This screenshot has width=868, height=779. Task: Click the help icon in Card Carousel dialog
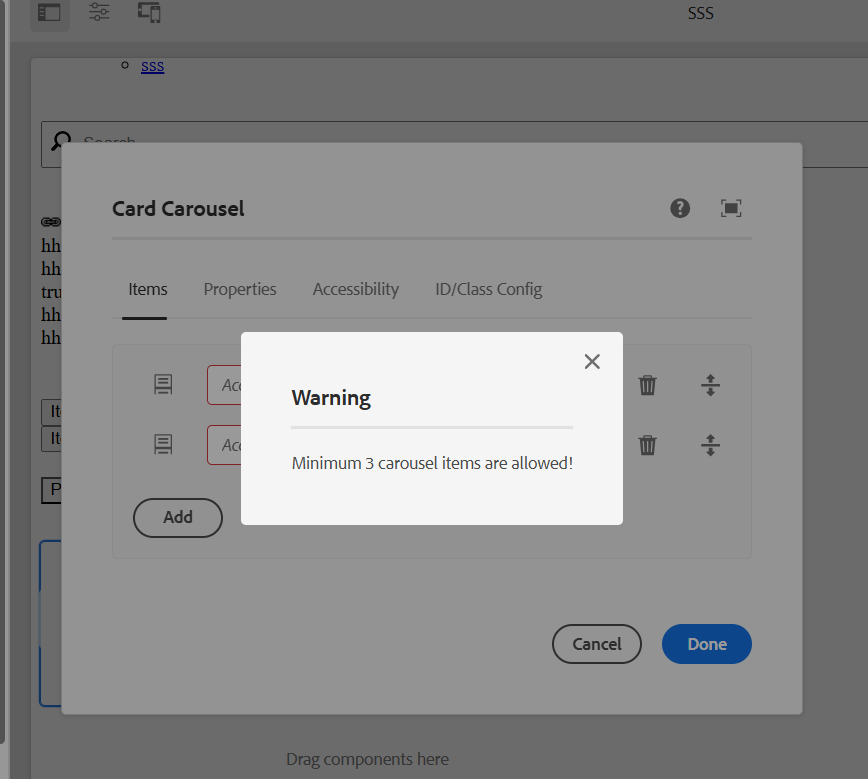(680, 208)
